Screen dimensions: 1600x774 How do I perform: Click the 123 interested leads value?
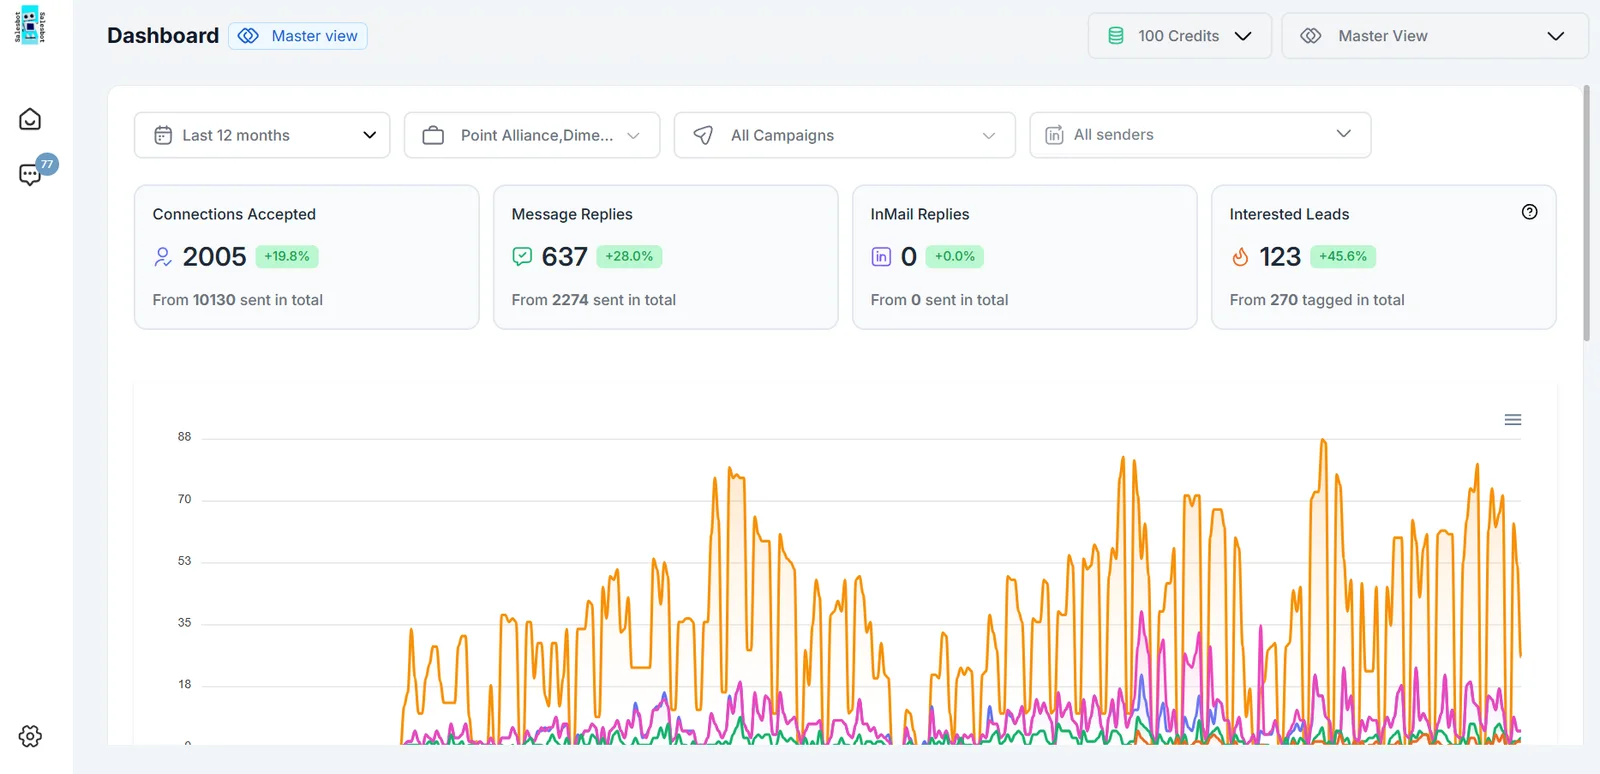(1280, 257)
